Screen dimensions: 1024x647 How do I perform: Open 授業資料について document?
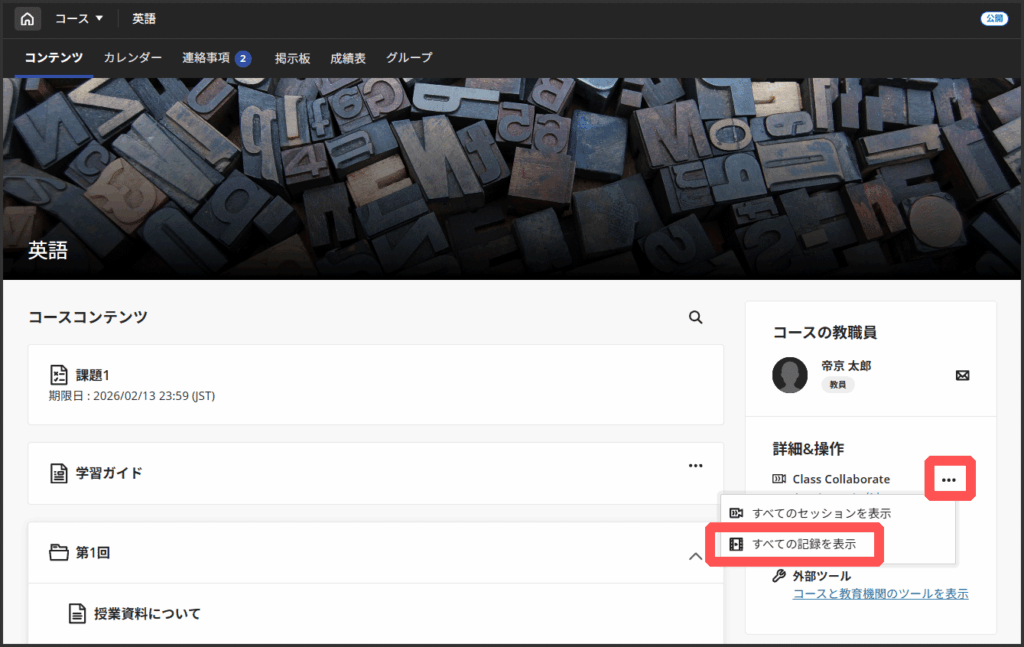tap(147, 613)
